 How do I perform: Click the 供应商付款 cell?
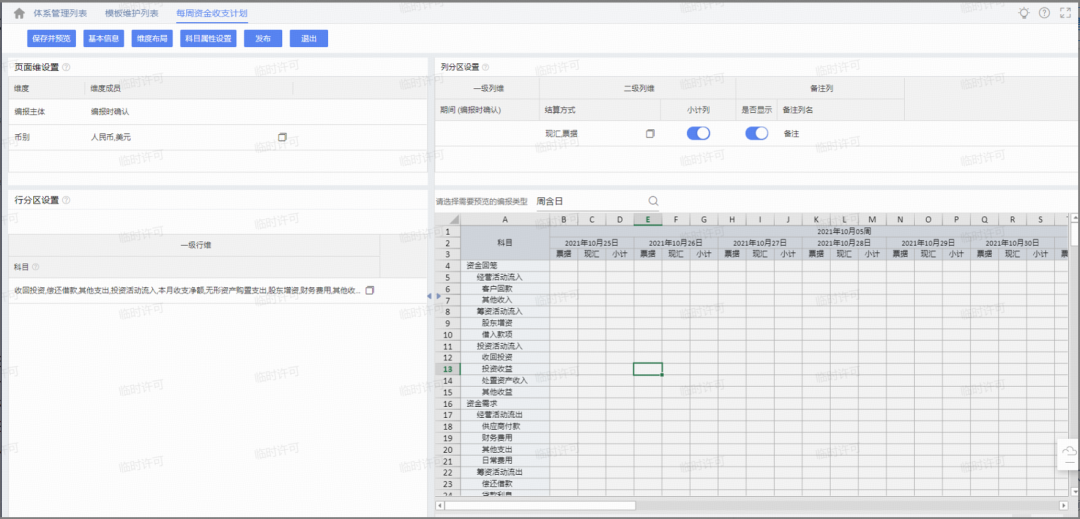[x=505, y=426]
